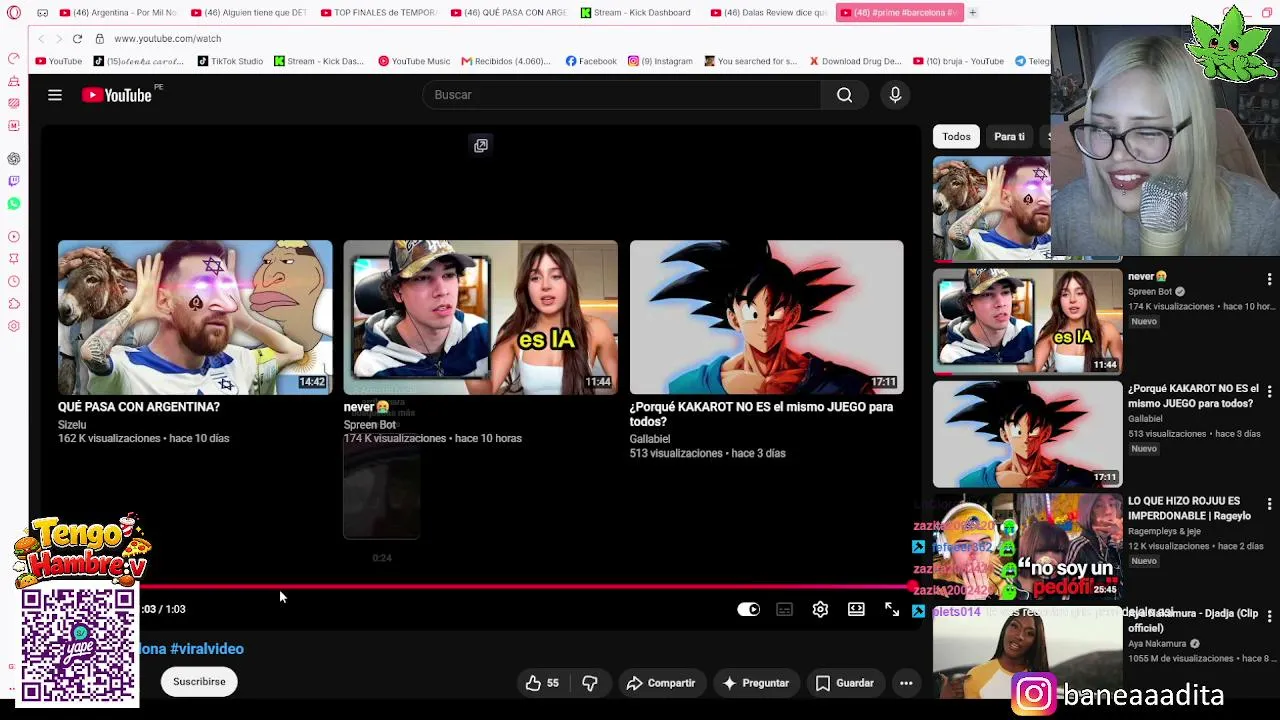Image resolution: width=1280 pixels, height=720 pixels.
Task: Click the Buscar search field
Action: (622, 95)
